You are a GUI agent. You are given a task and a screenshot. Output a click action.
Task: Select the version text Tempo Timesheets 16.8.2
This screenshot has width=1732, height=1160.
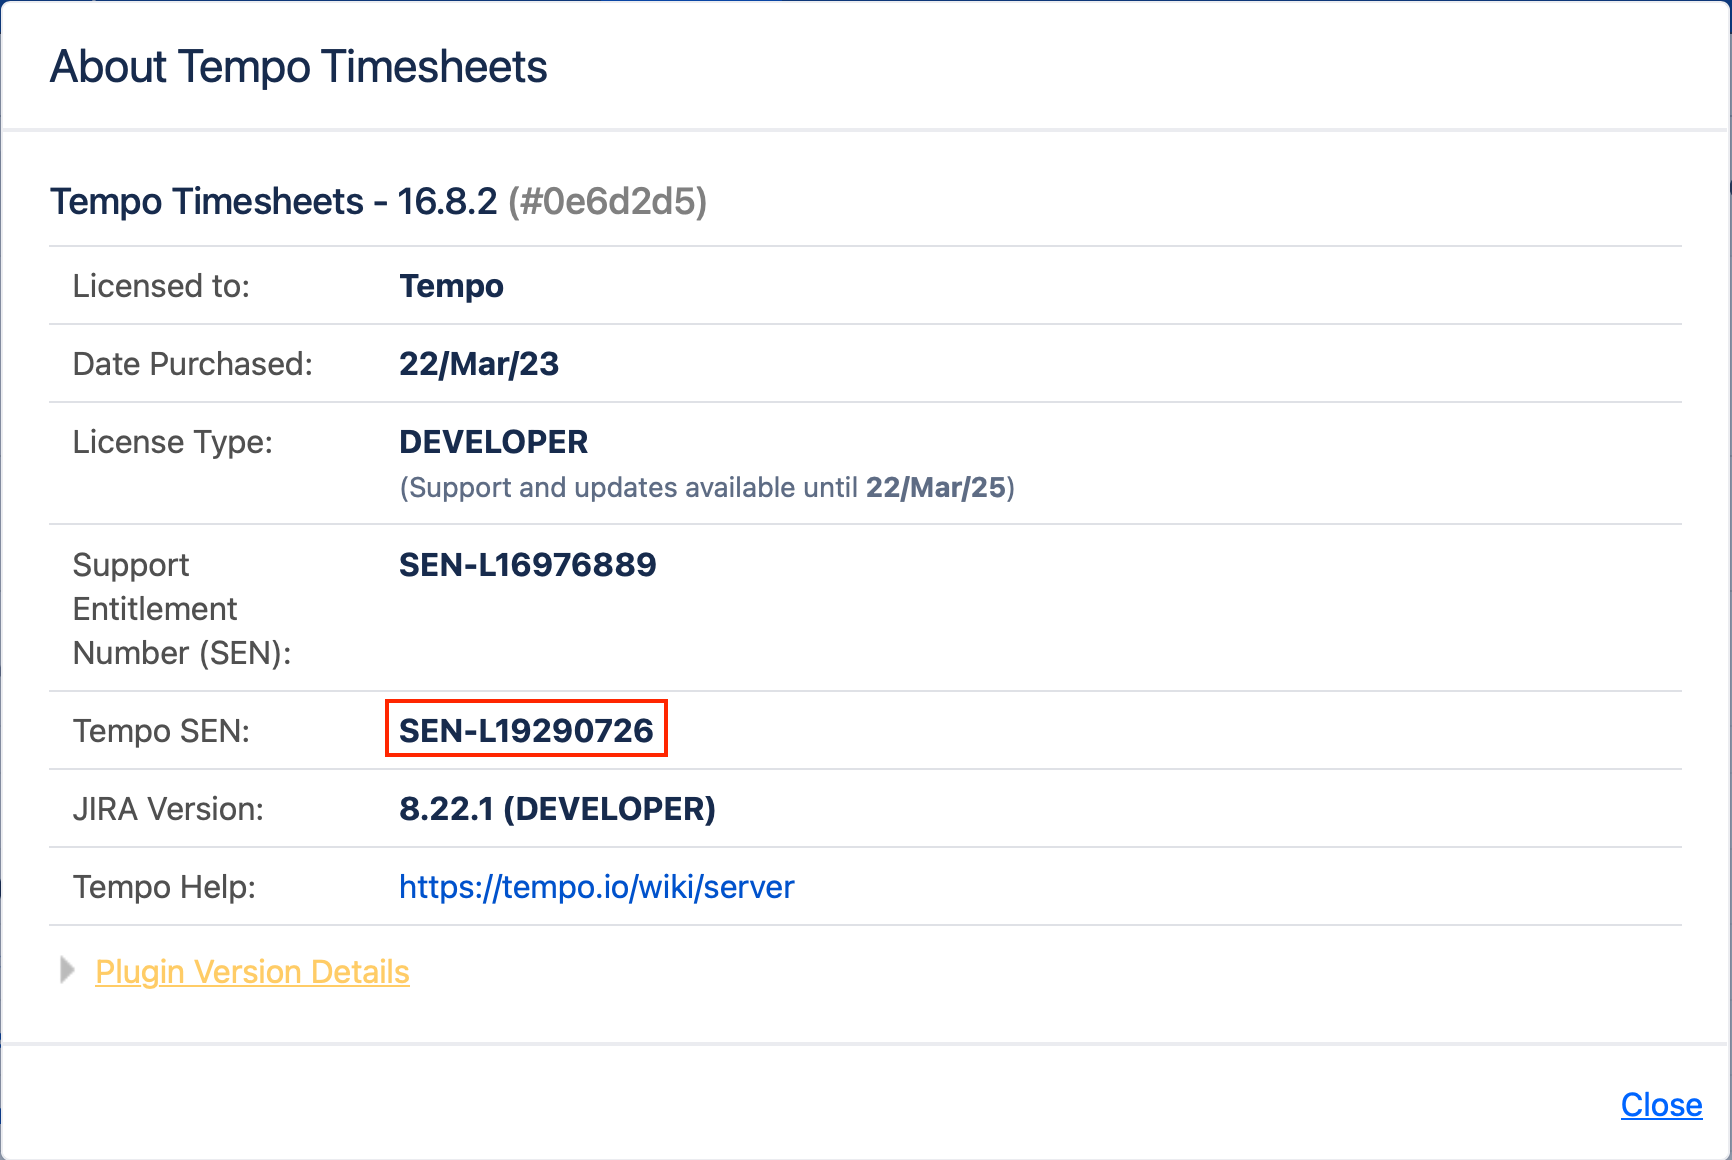274,201
